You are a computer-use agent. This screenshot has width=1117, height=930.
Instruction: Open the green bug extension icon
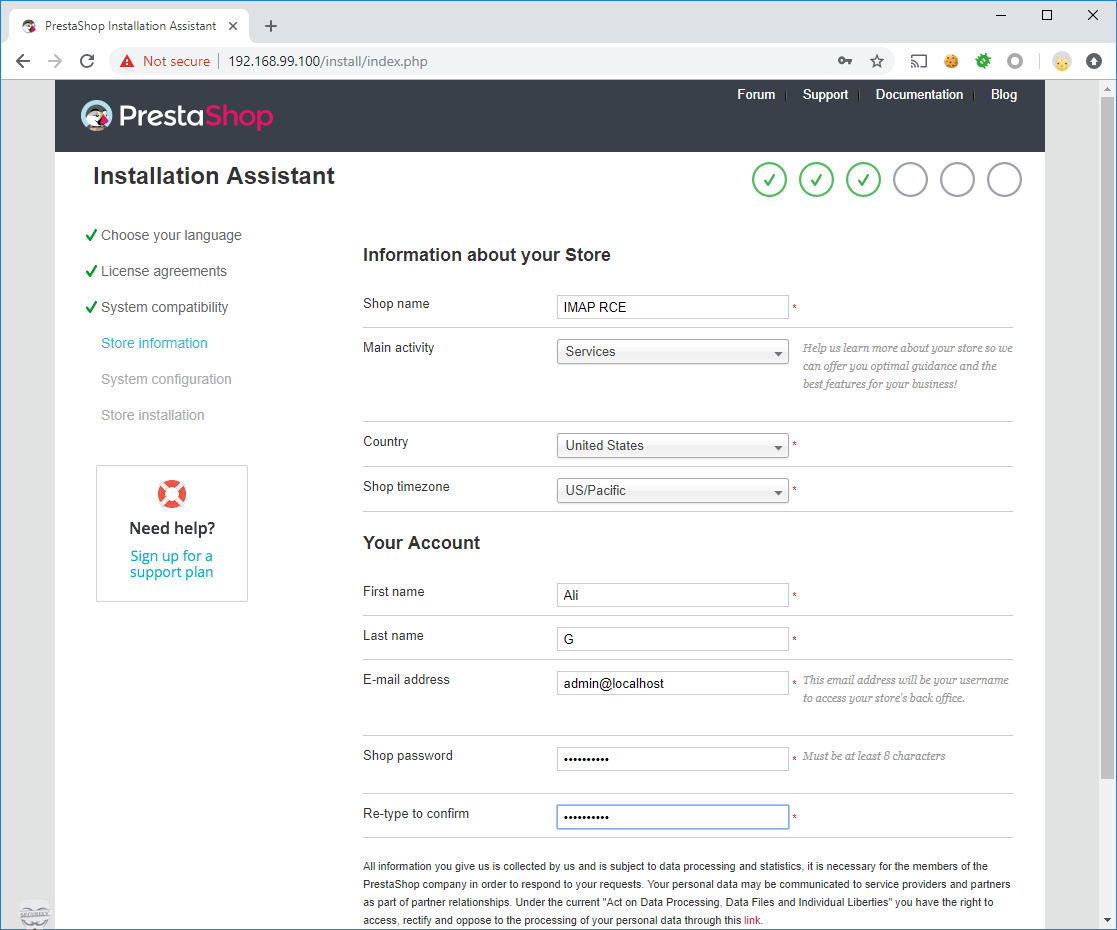pyautogui.click(x=983, y=61)
